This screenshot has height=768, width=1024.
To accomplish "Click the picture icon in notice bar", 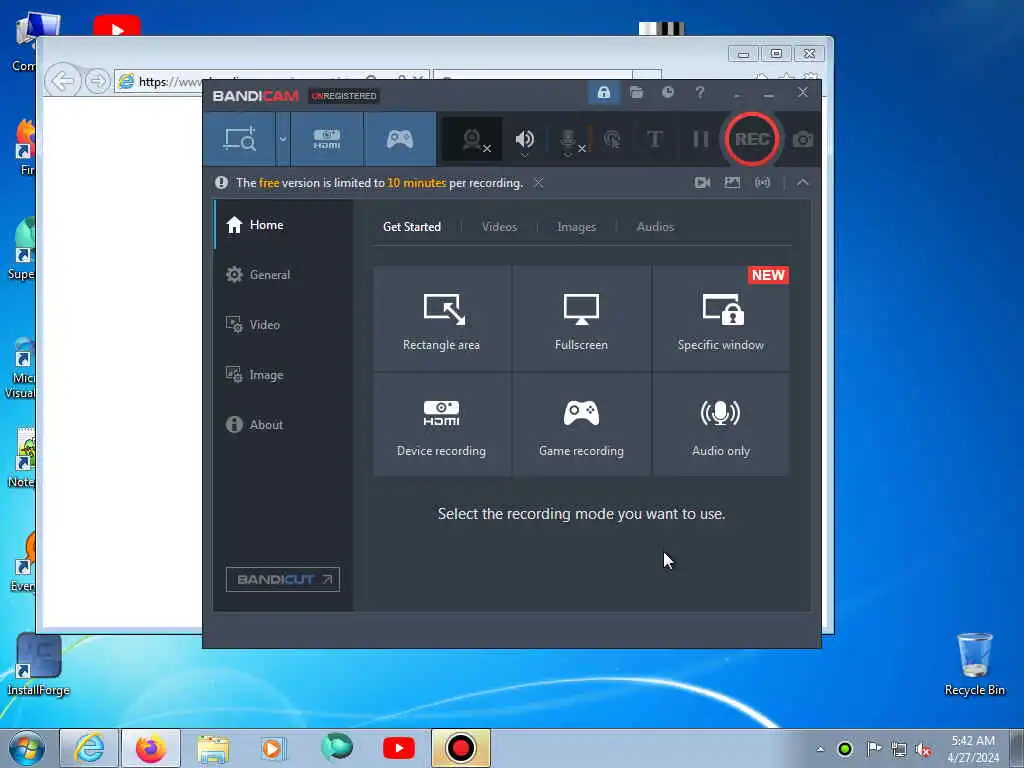I will click(732, 183).
